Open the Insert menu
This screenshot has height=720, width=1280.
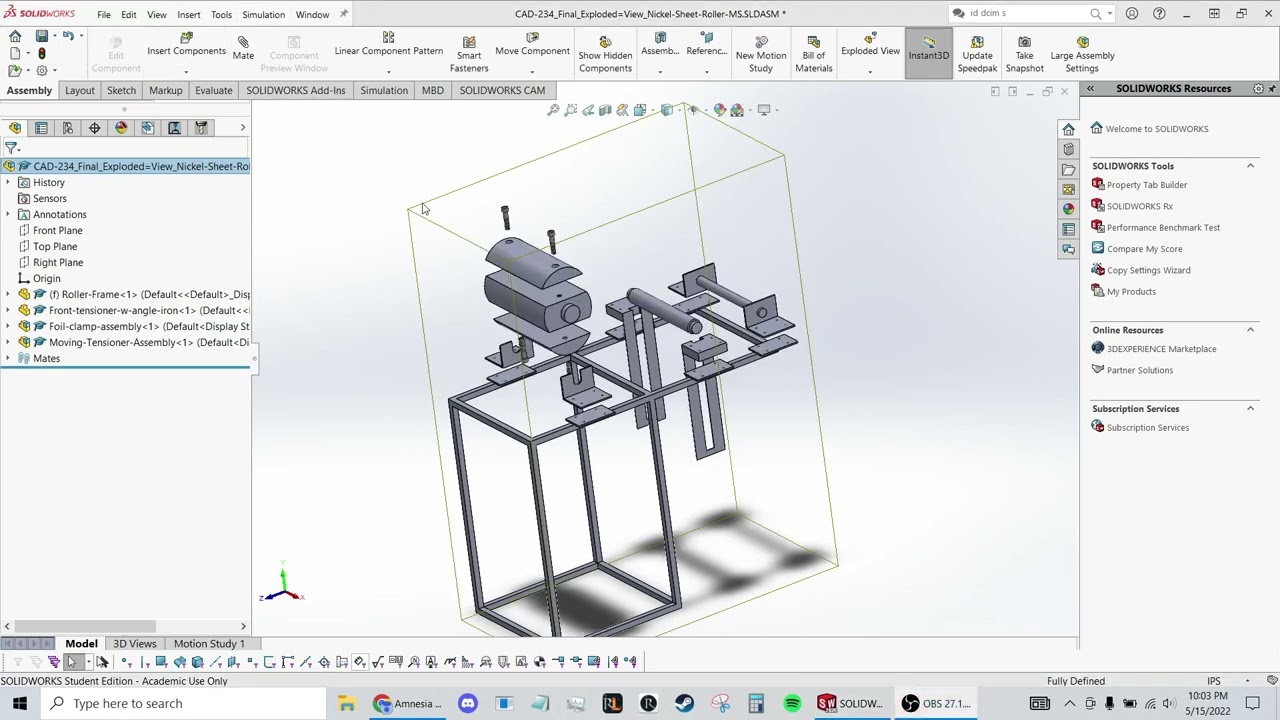(x=189, y=15)
